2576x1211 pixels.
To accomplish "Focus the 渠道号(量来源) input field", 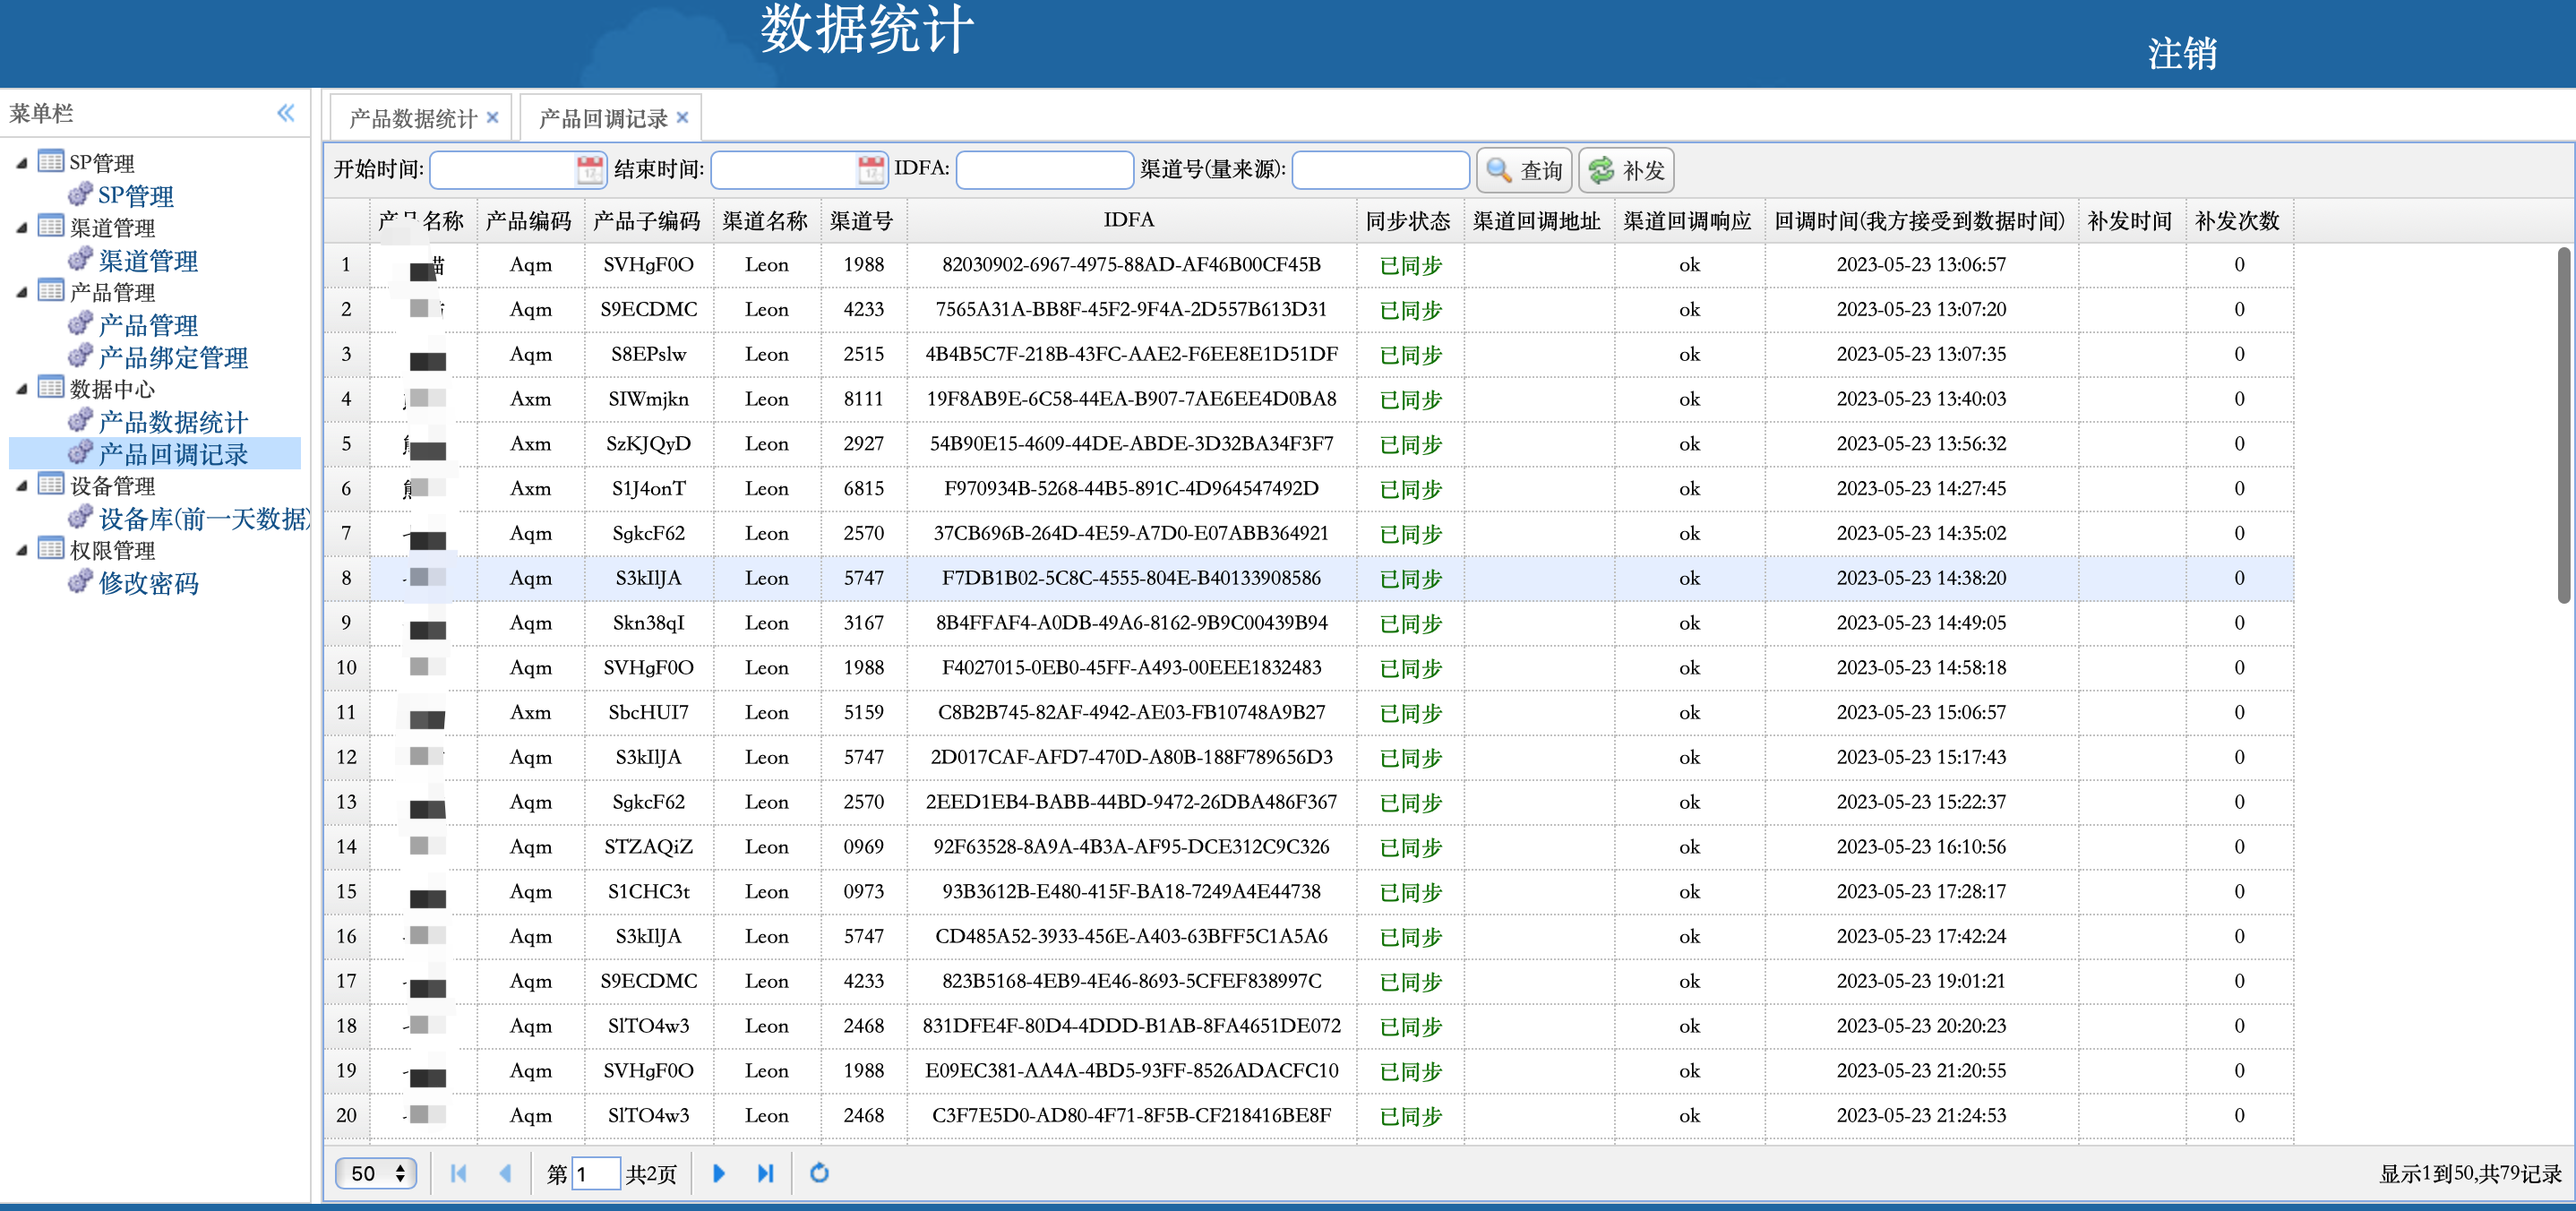I will [1380, 169].
